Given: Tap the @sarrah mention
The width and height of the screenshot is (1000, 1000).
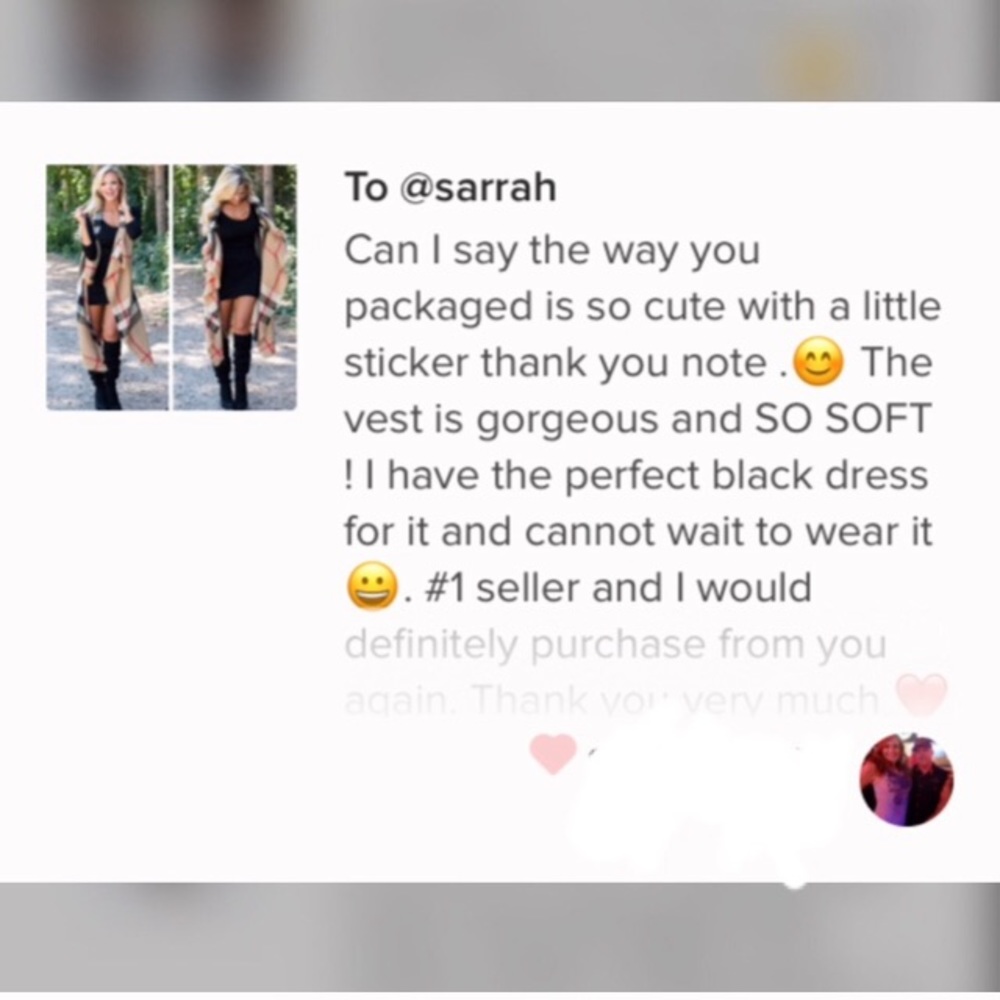Looking at the screenshot, I should pos(478,188).
